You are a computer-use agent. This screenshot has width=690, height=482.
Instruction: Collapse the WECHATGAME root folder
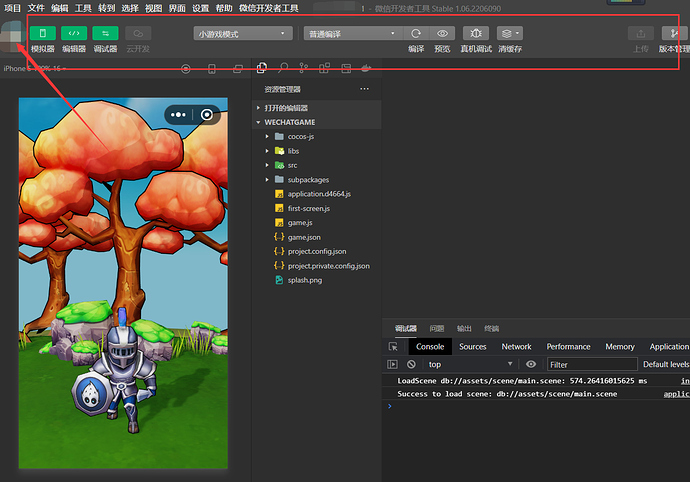(x=317, y=122)
